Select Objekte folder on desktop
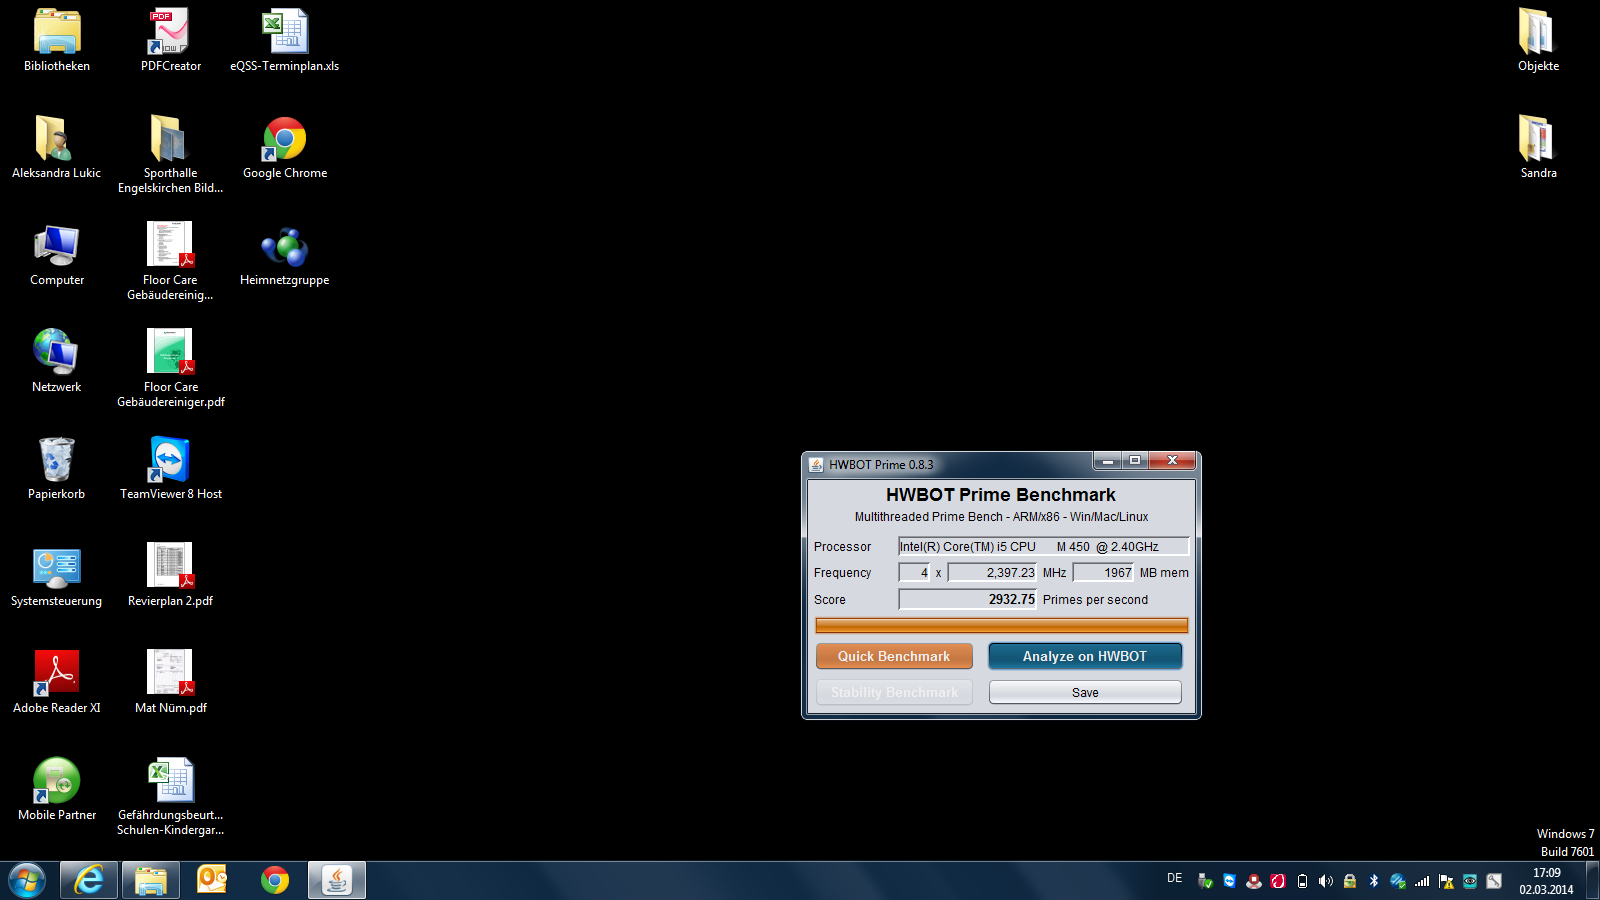 click(1538, 40)
